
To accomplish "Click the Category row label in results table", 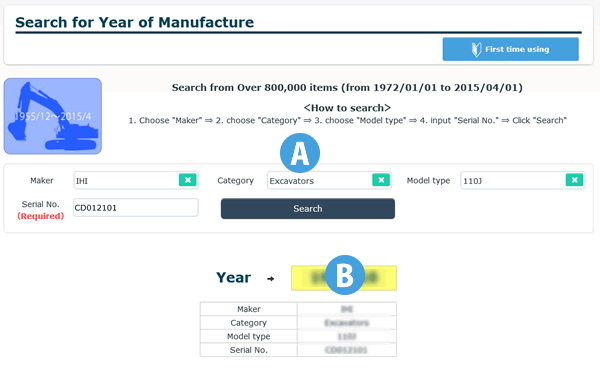I will coord(249,323).
